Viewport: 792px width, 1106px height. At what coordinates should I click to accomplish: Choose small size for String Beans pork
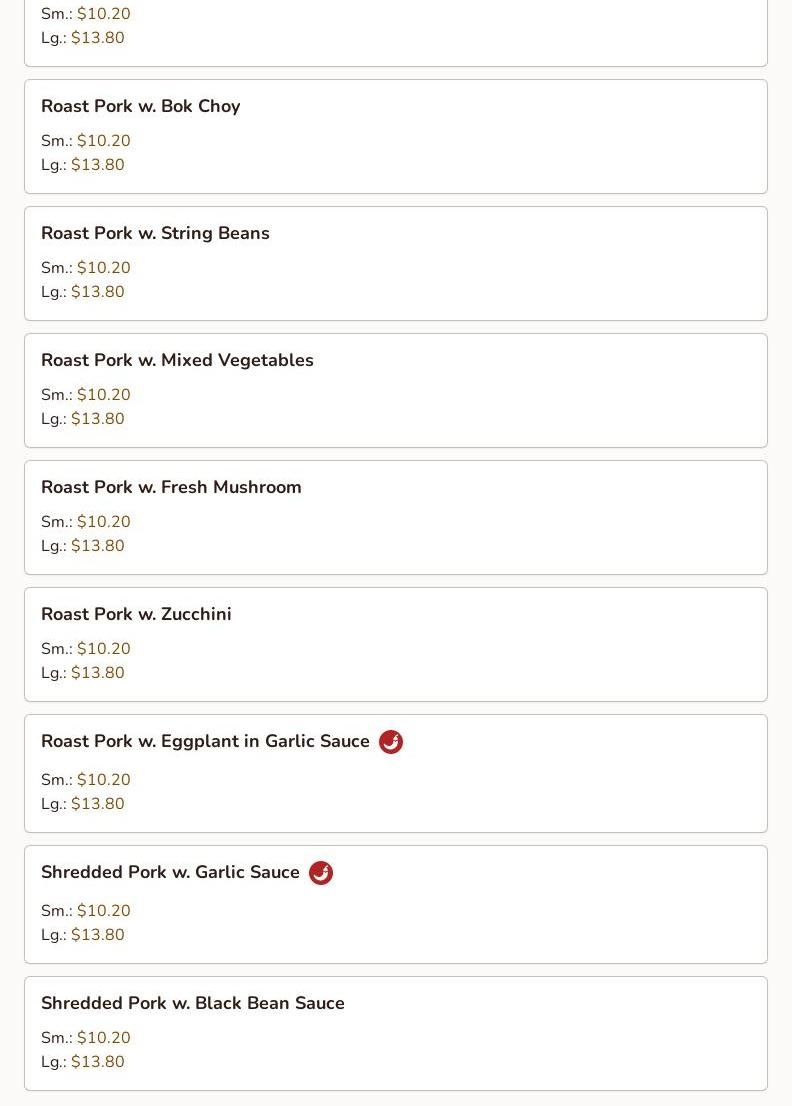pyautogui.click(x=103, y=268)
